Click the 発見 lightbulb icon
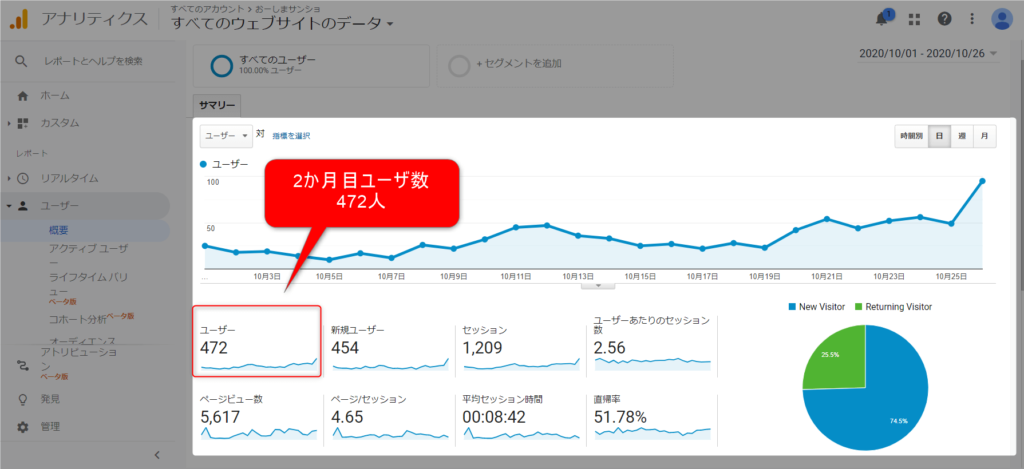 click(23, 399)
